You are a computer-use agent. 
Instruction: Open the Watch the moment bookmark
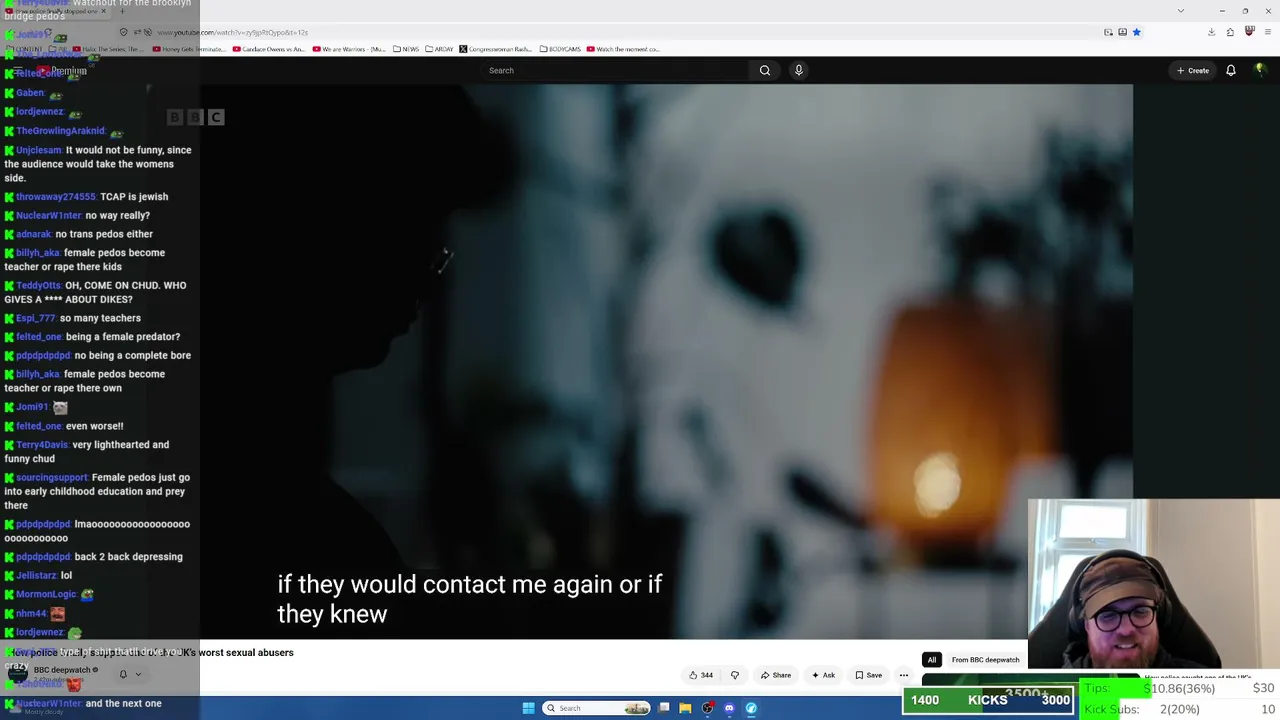point(623,49)
